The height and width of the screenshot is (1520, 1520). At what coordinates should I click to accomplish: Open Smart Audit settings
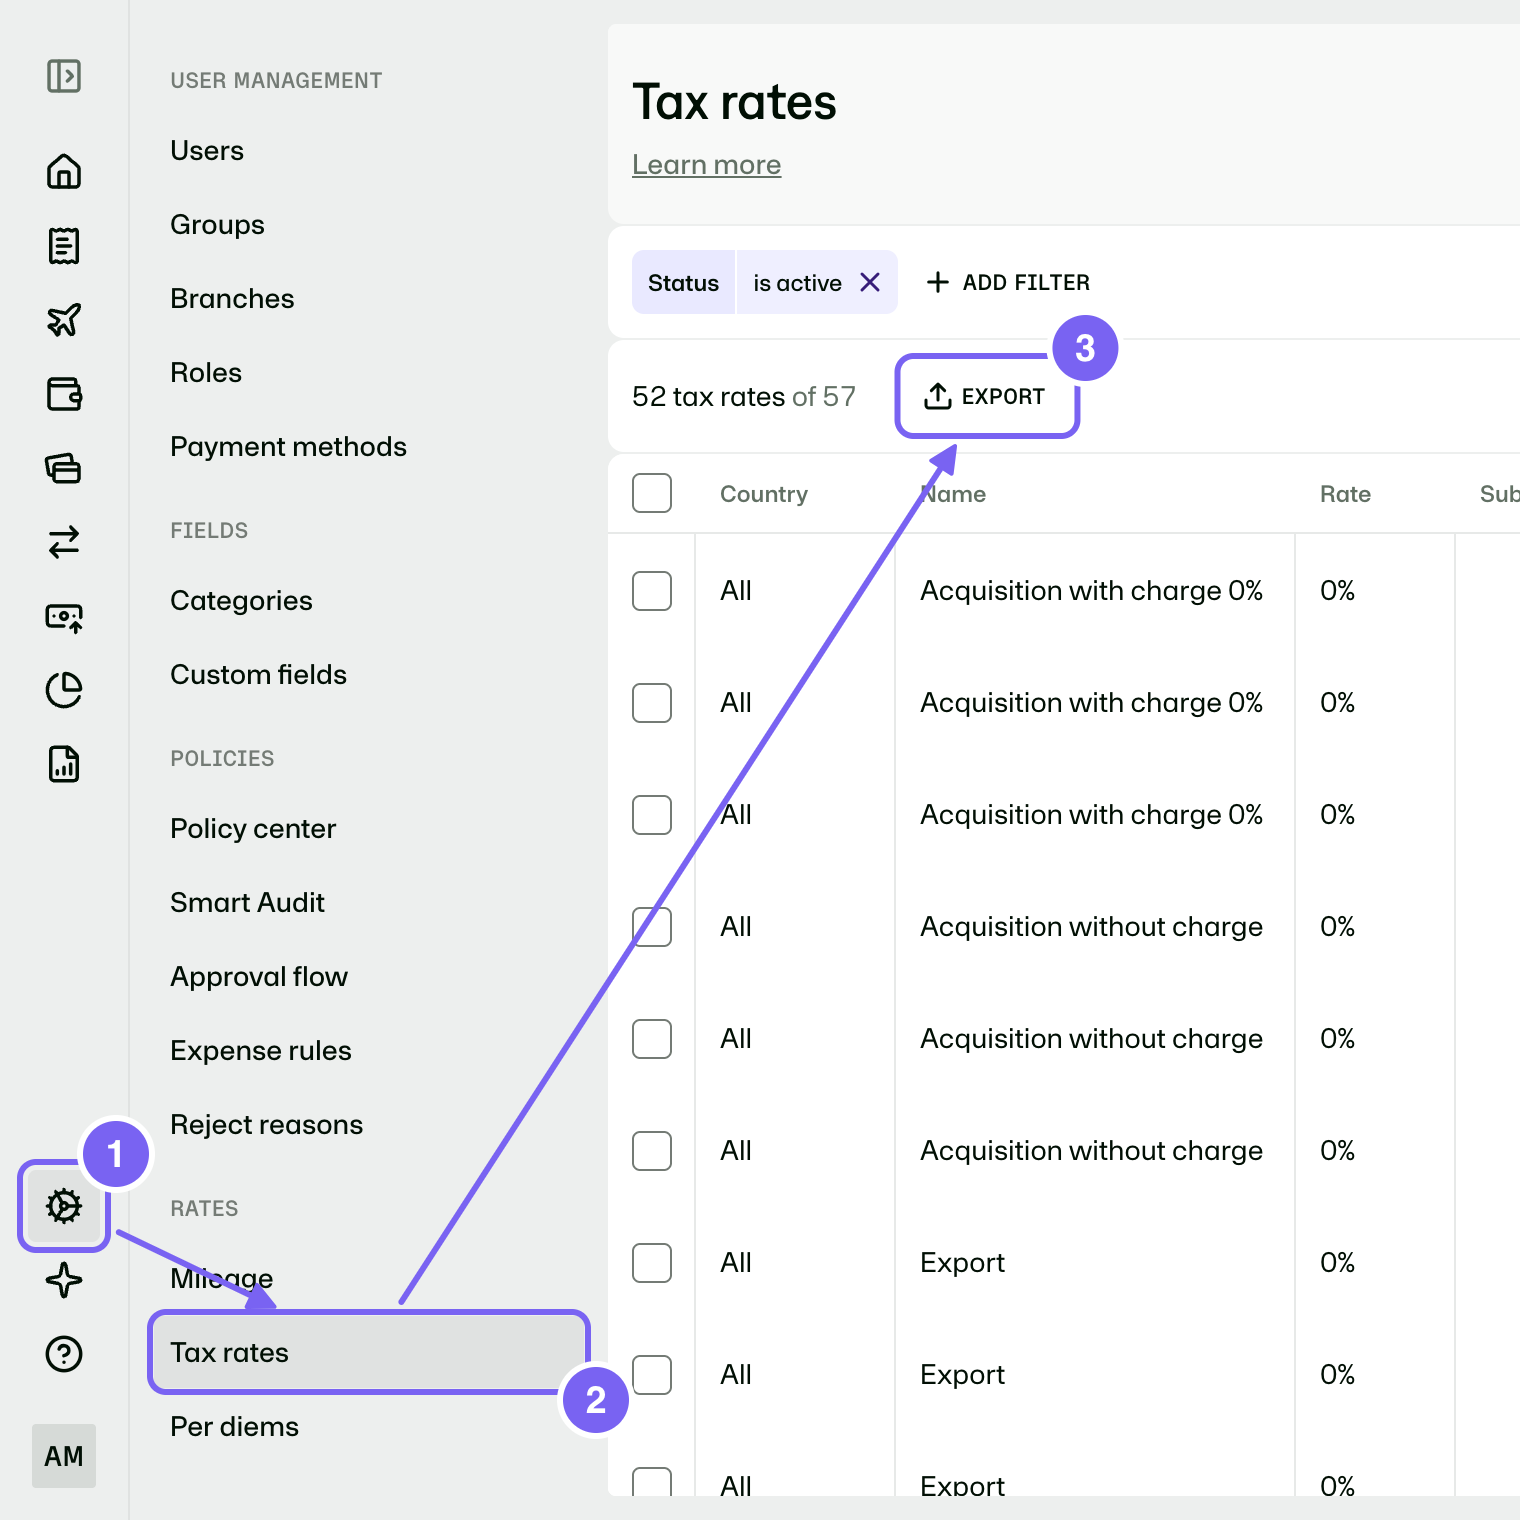247,902
